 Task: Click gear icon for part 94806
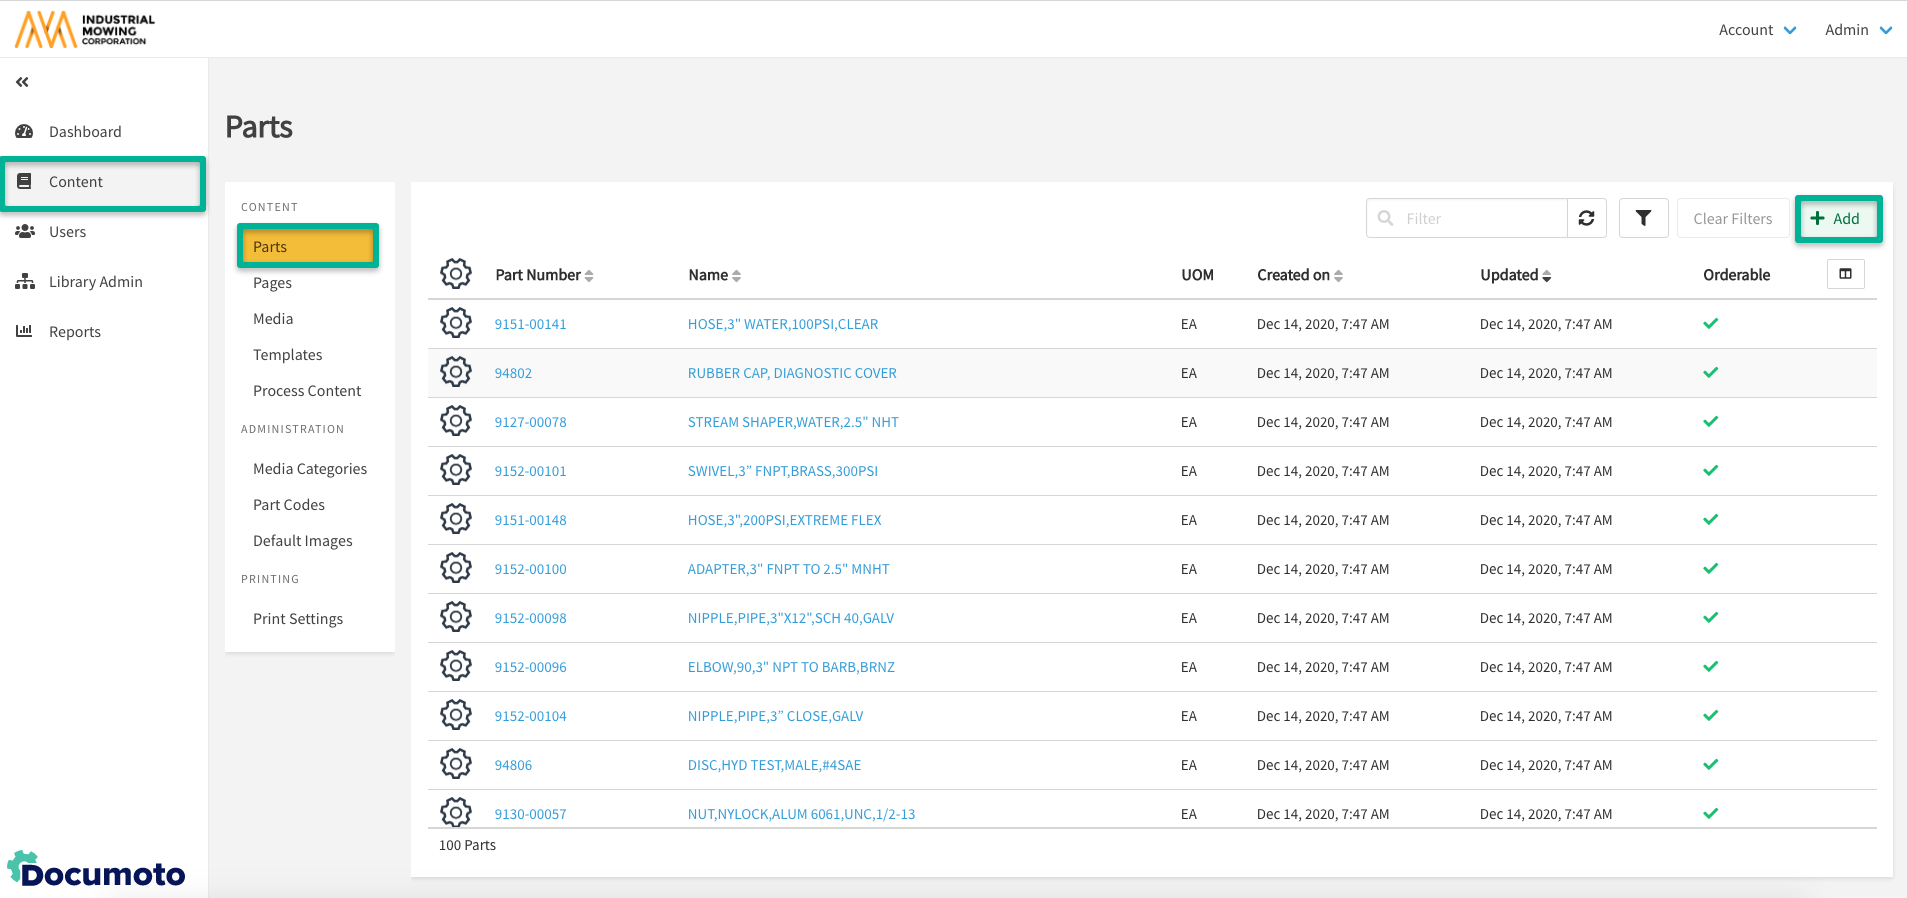click(x=456, y=764)
